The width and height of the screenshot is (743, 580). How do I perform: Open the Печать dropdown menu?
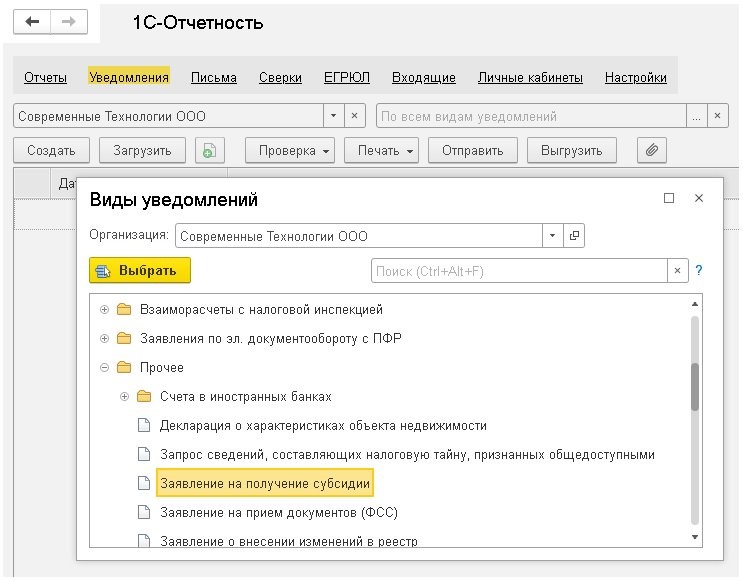coord(380,151)
